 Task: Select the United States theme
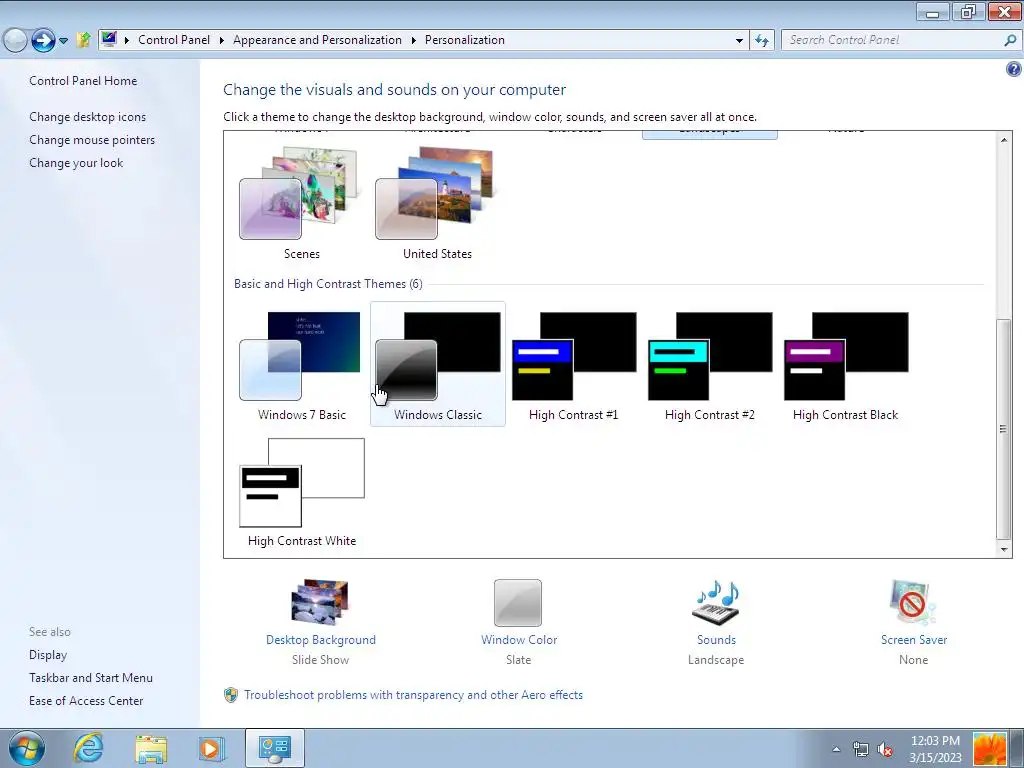[x=437, y=193]
